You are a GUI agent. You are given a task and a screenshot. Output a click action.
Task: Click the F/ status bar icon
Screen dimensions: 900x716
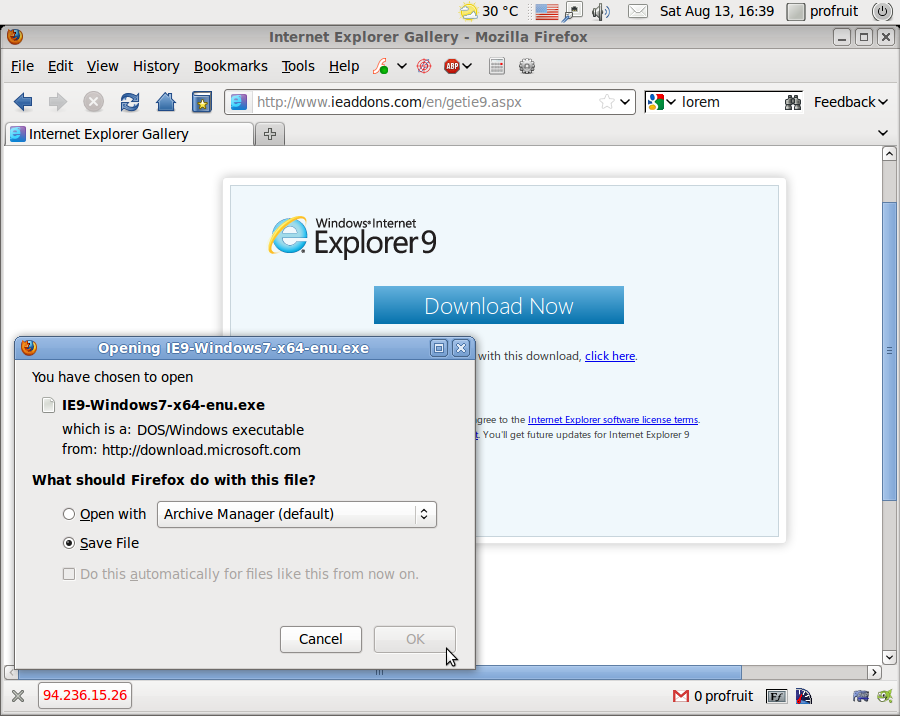[776, 696]
